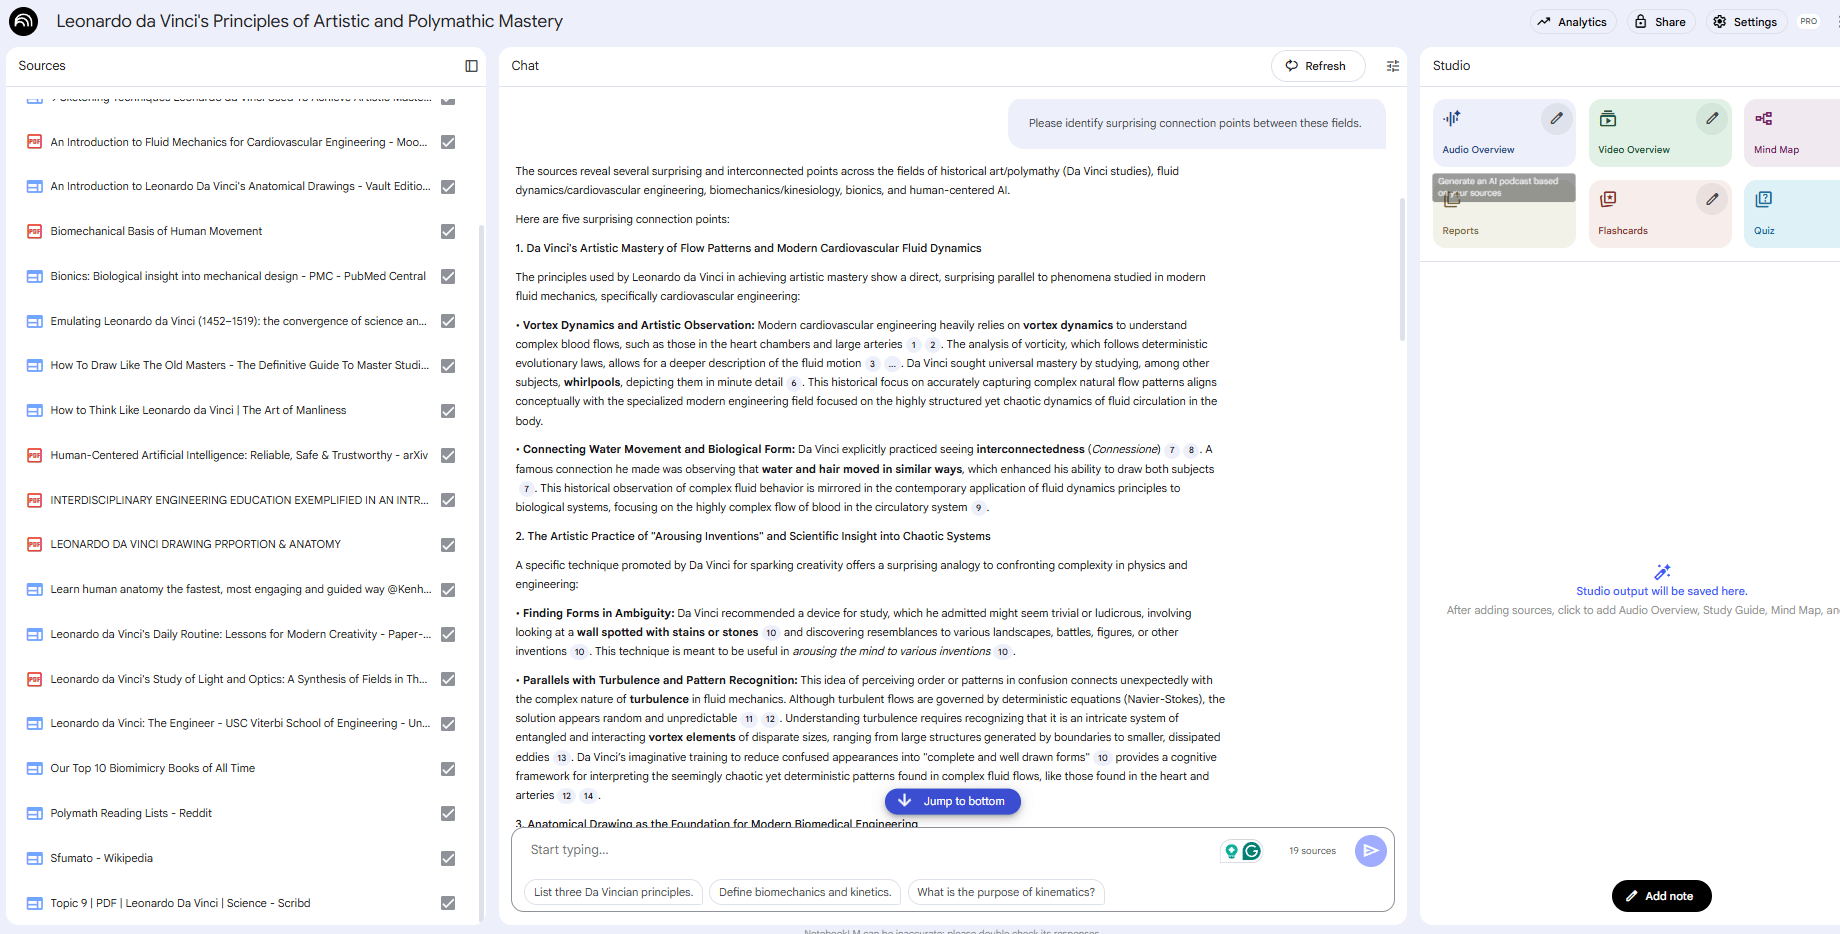Expand the '...' more citations chip
1840x934 pixels.
tap(892, 364)
